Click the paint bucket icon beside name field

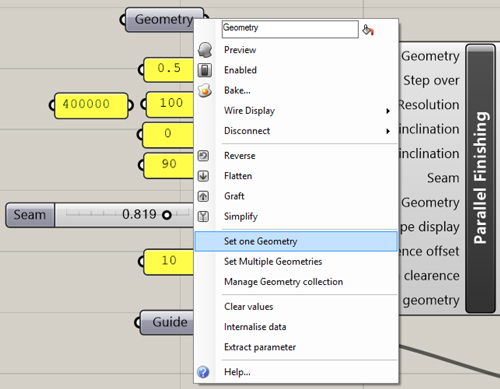368,30
